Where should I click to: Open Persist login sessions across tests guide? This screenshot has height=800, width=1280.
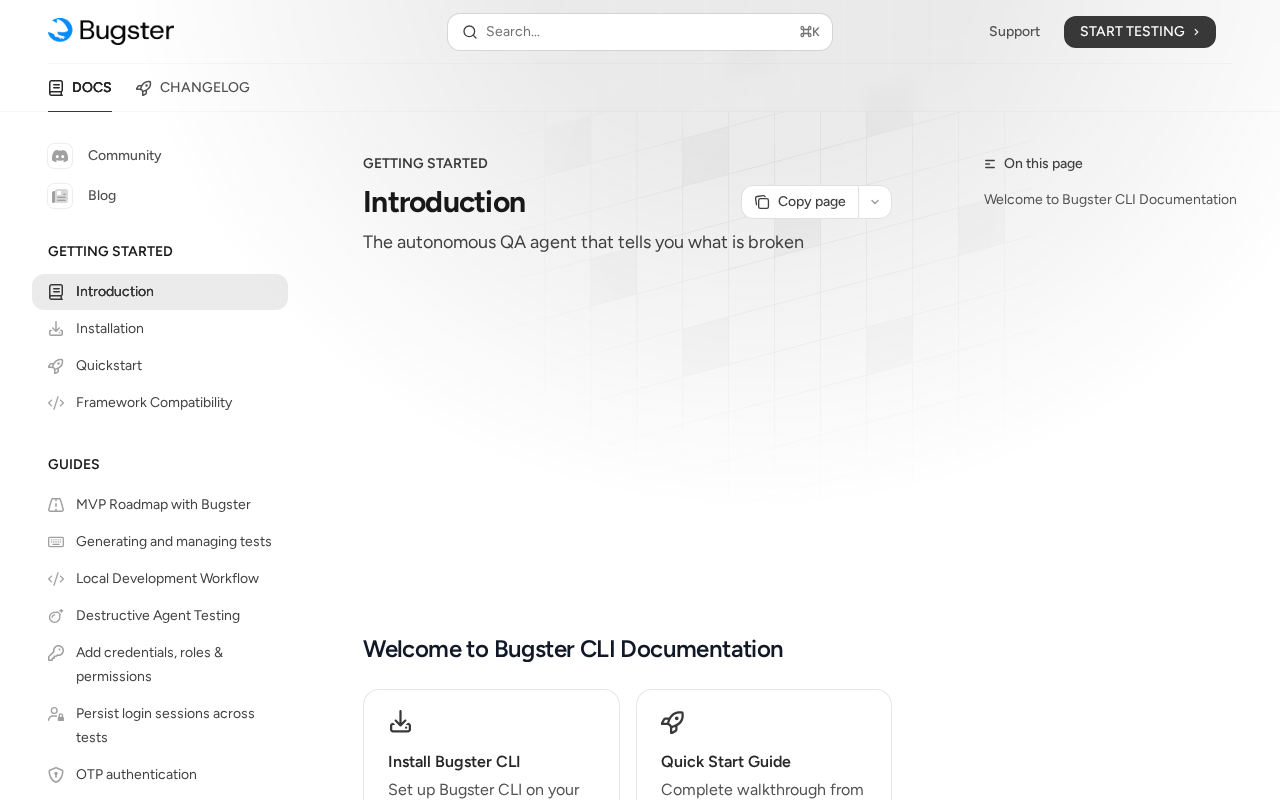point(160,726)
